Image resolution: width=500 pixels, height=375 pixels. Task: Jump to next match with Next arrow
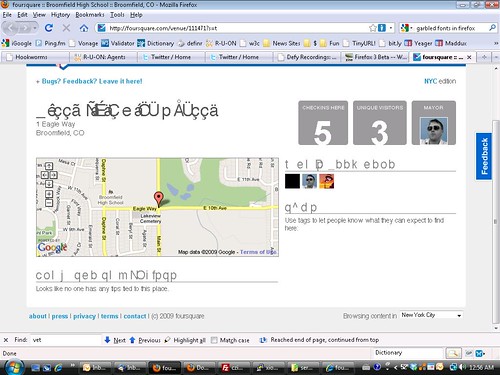[x=115, y=340]
